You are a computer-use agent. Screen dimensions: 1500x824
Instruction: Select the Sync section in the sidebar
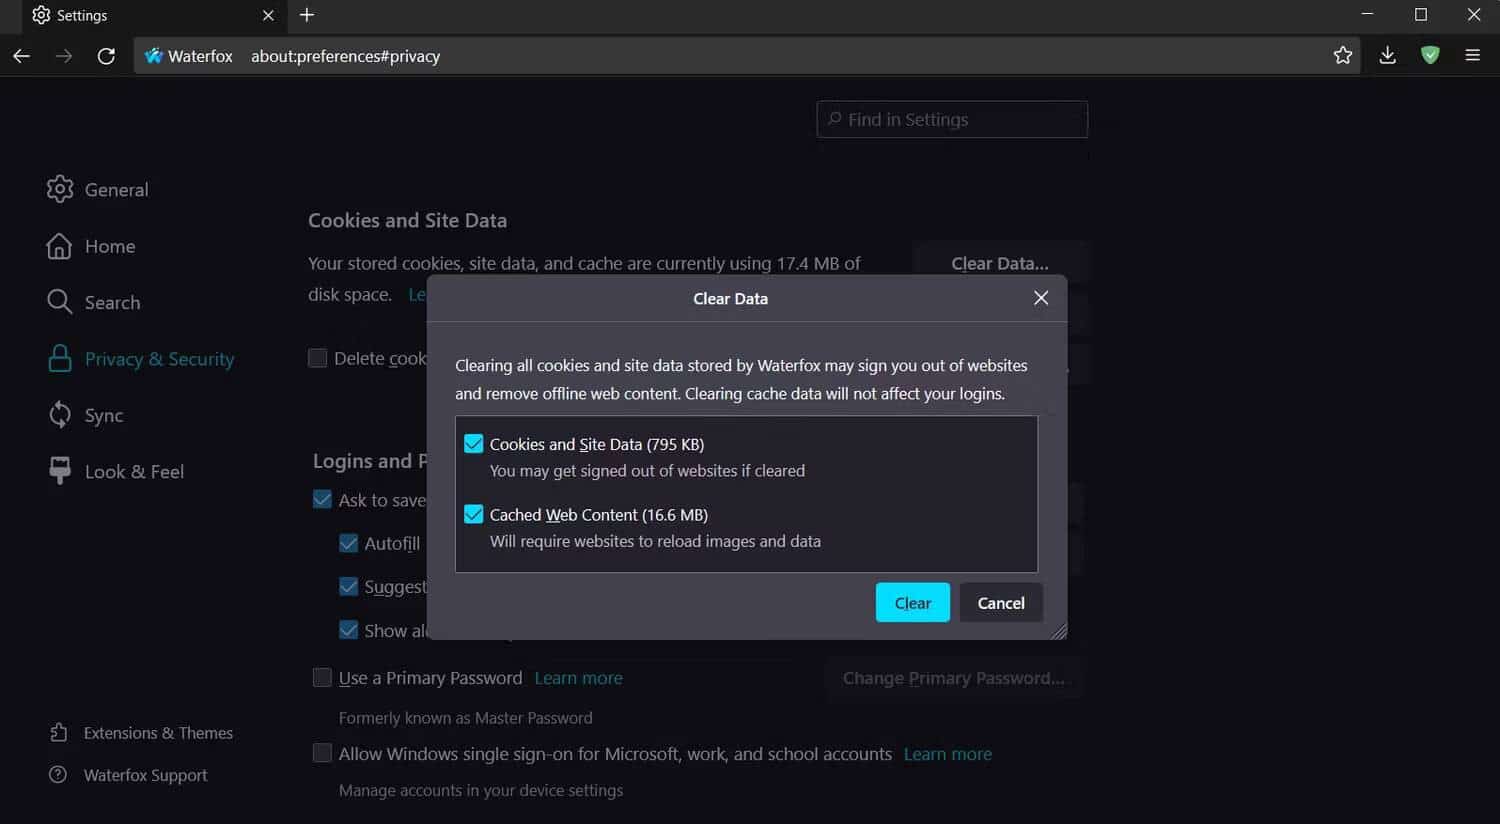(x=103, y=415)
